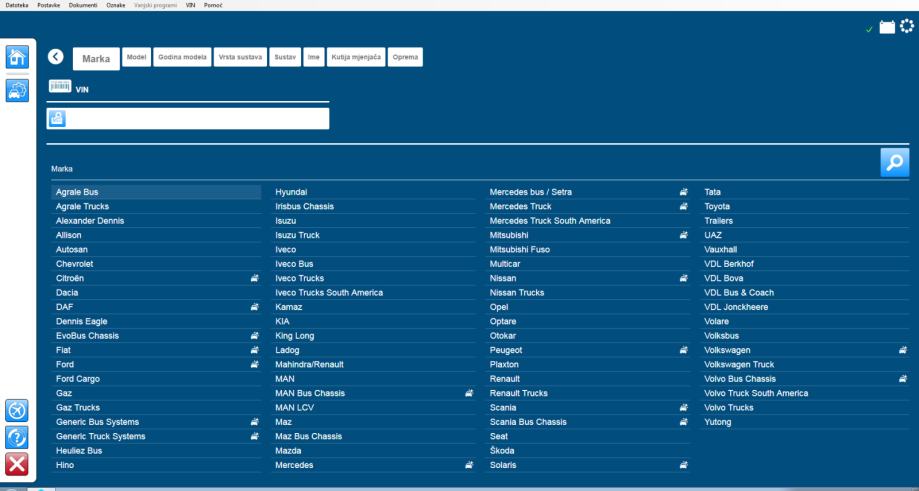Open the Dokumenti menu

83,5
